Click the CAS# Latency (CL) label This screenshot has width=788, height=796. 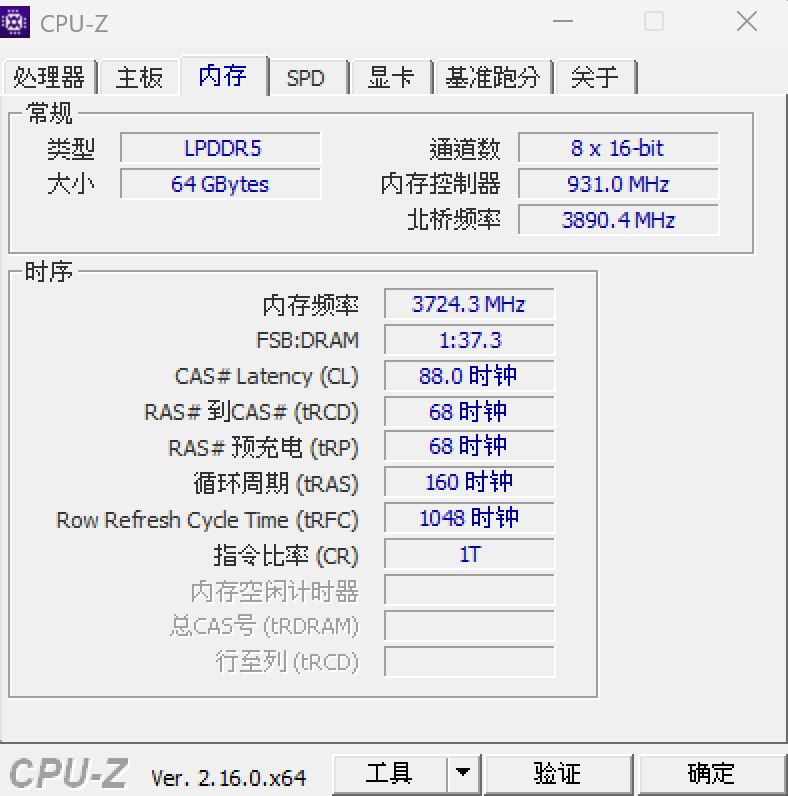[267, 377]
